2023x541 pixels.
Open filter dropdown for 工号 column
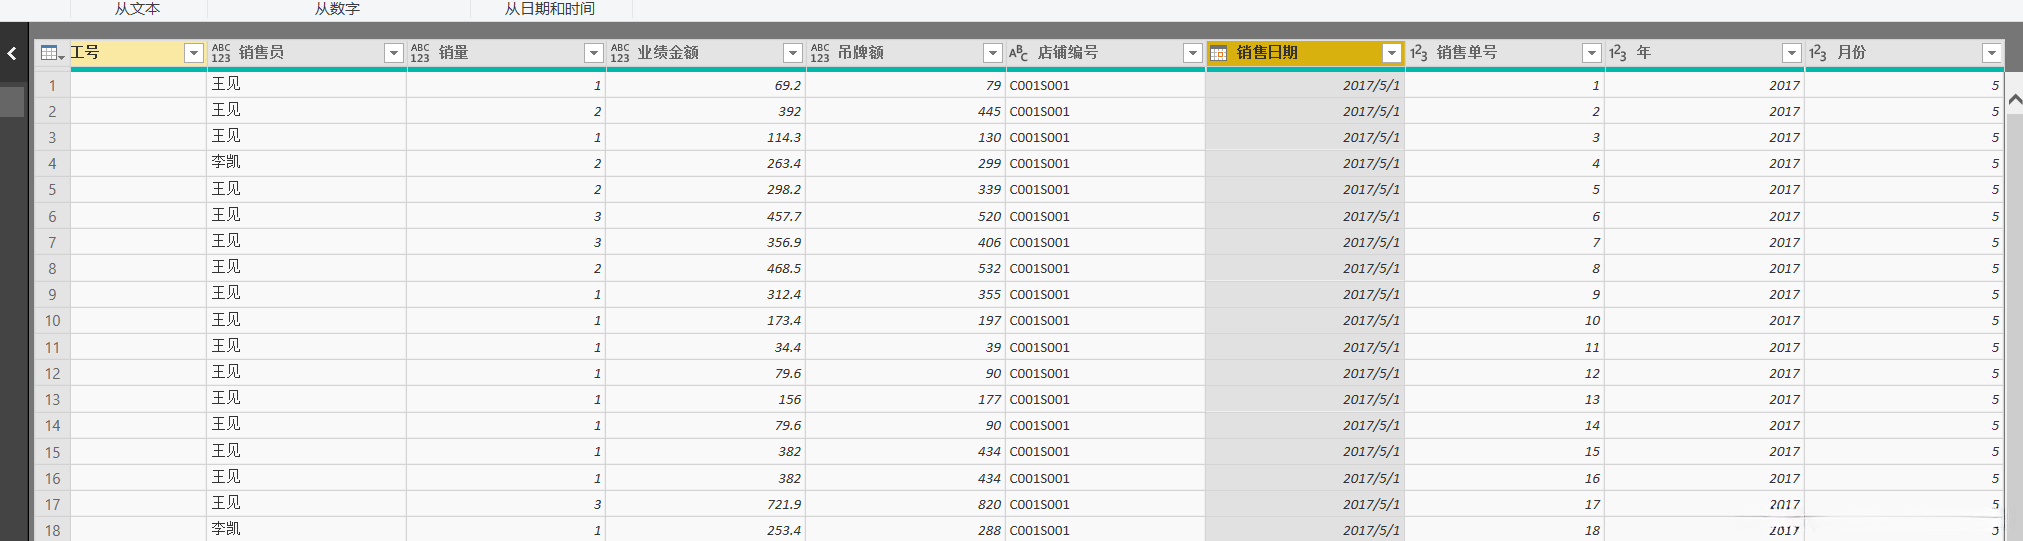point(194,53)
